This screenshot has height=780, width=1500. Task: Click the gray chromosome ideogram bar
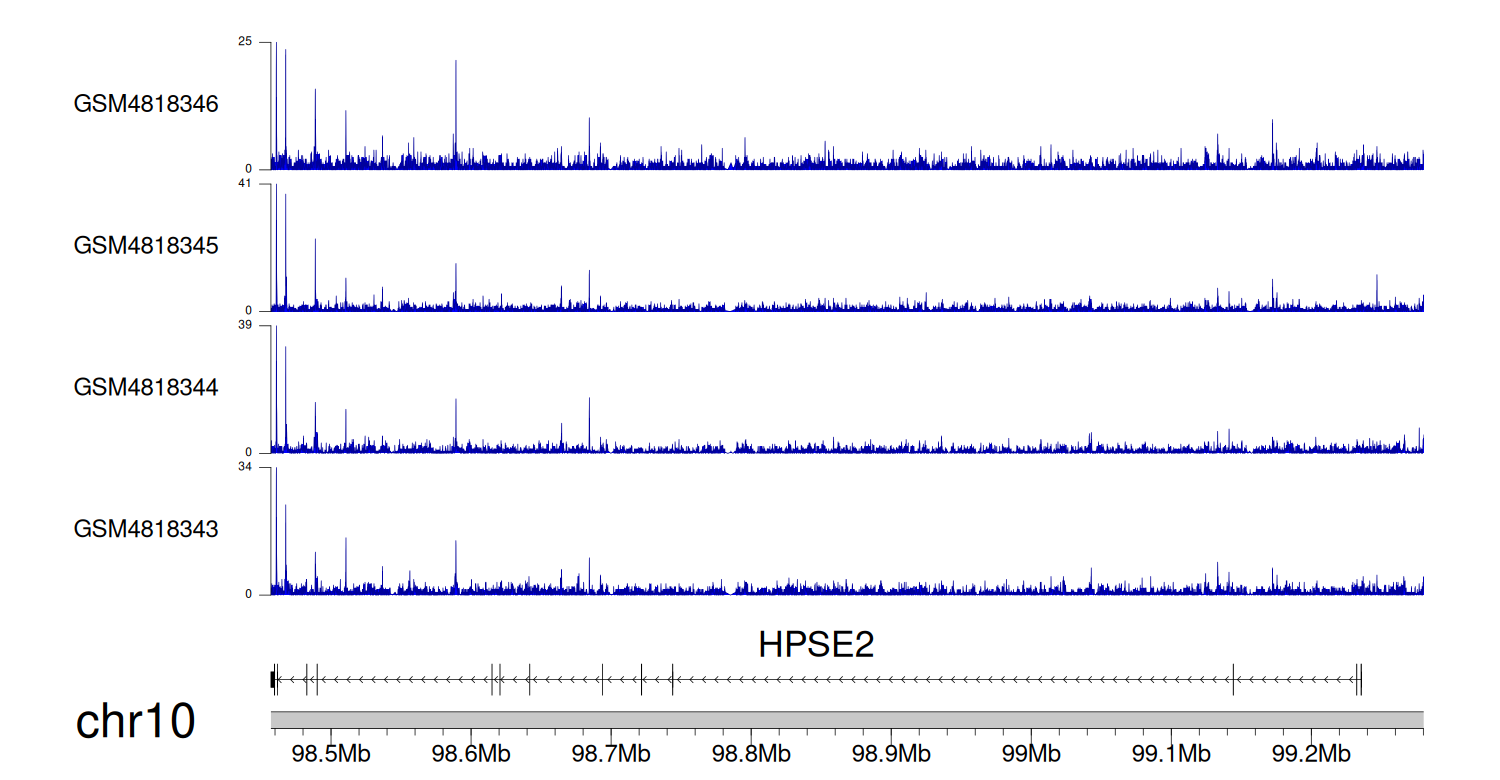[x=846, y=720]
